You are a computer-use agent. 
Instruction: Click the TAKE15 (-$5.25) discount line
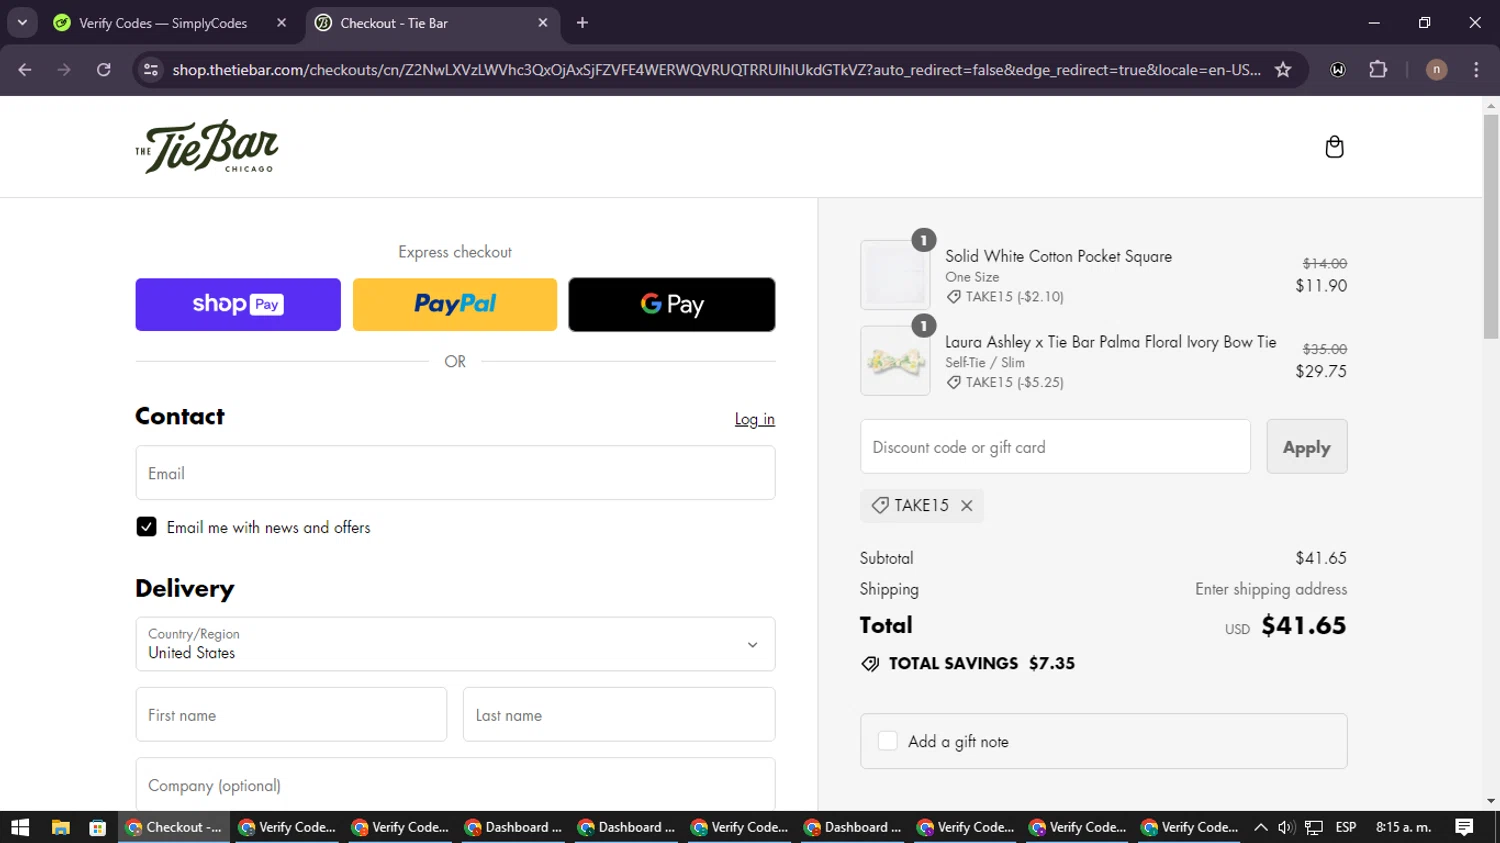tap(1005, 383)
